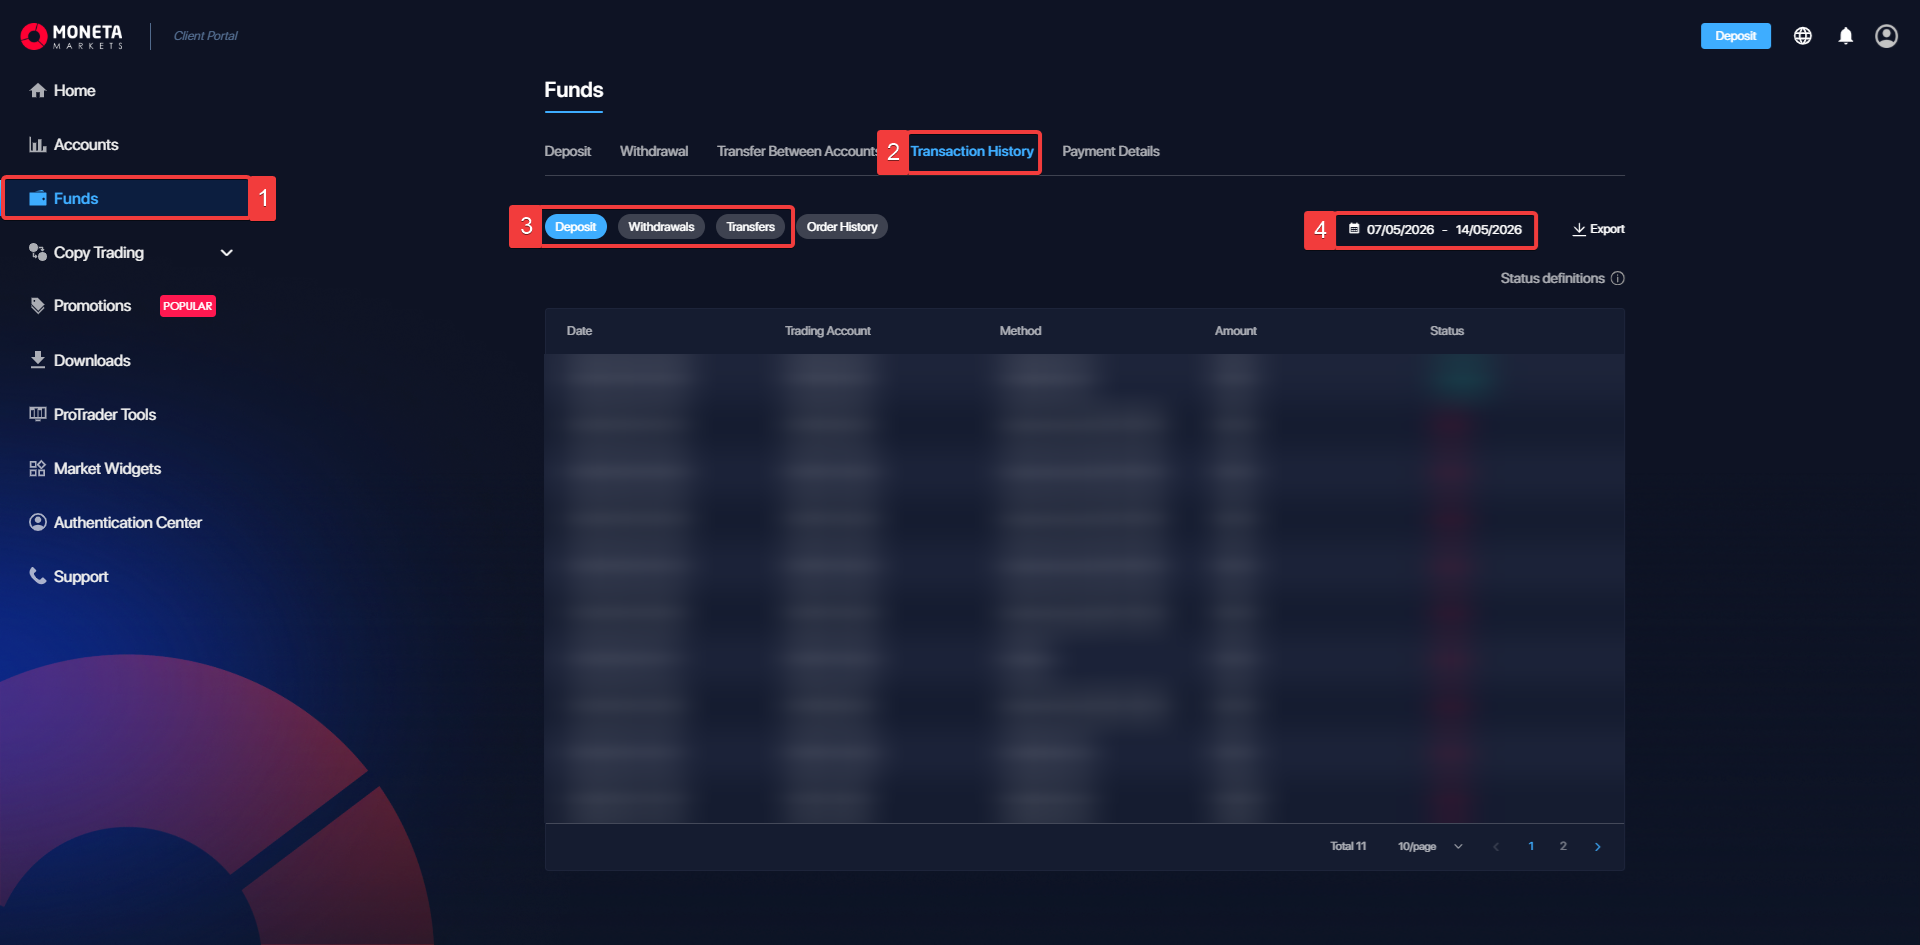
Task: Click the Downloads arrow icon
Action: coord(38,360)
